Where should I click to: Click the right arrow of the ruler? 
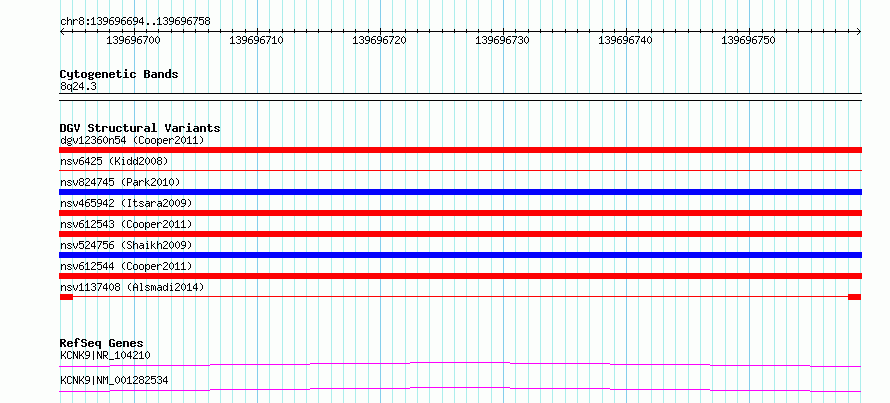click(x=859, y=32)
